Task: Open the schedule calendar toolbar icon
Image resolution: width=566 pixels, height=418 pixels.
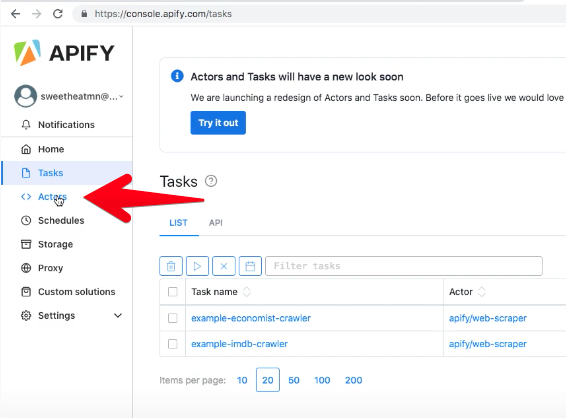Action: tap(250, 266)
